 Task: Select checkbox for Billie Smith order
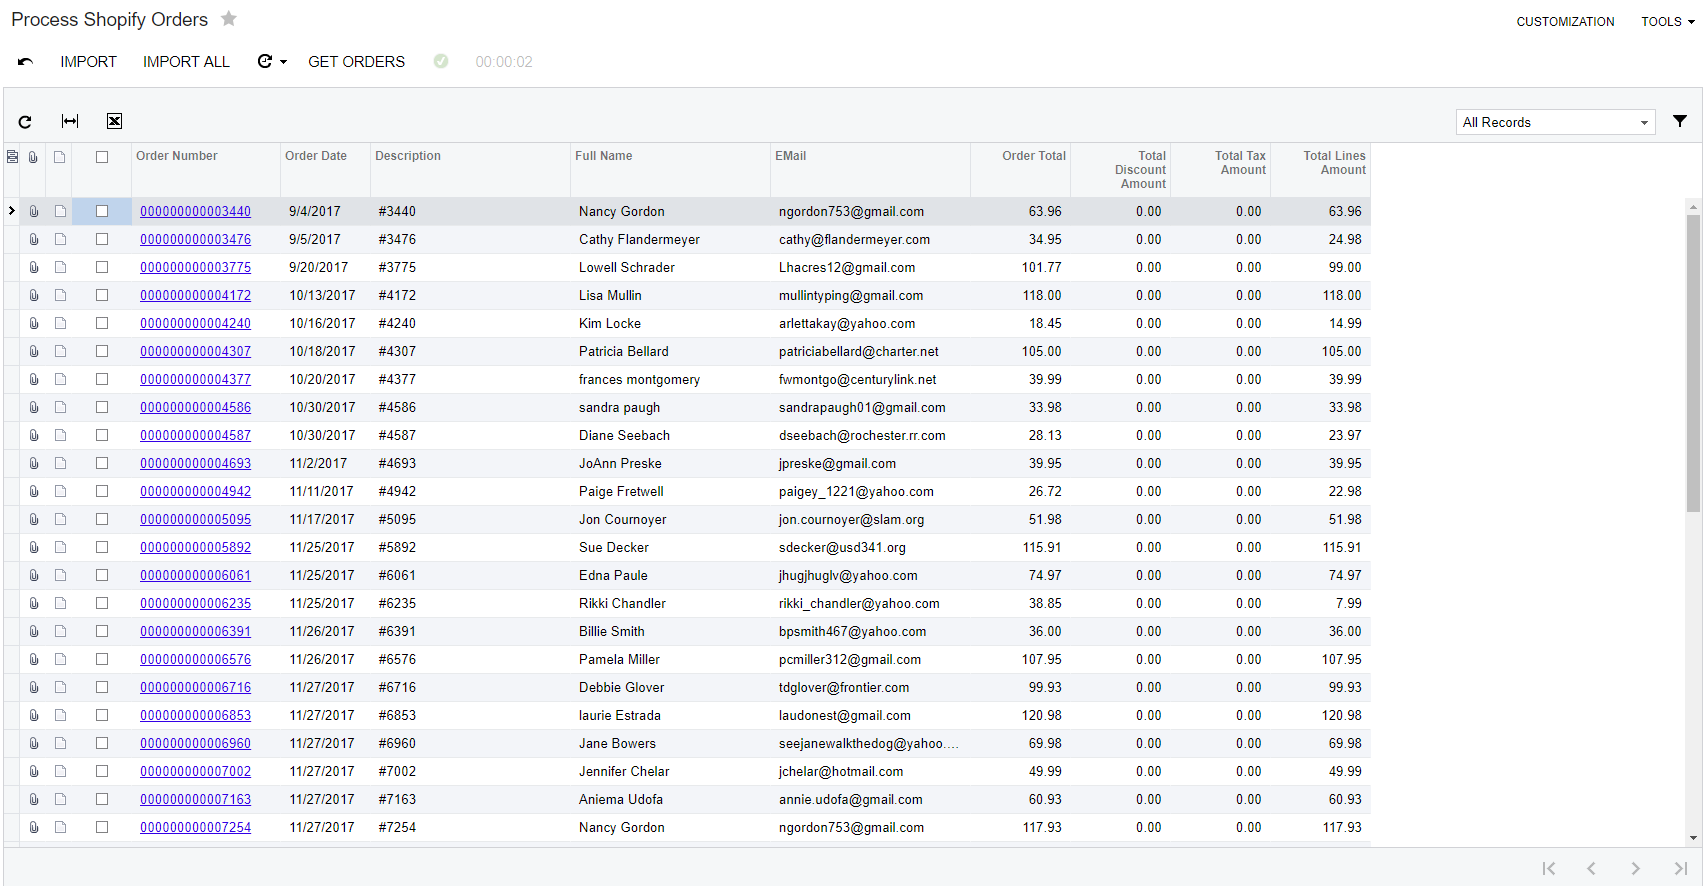tap(102, 631)
